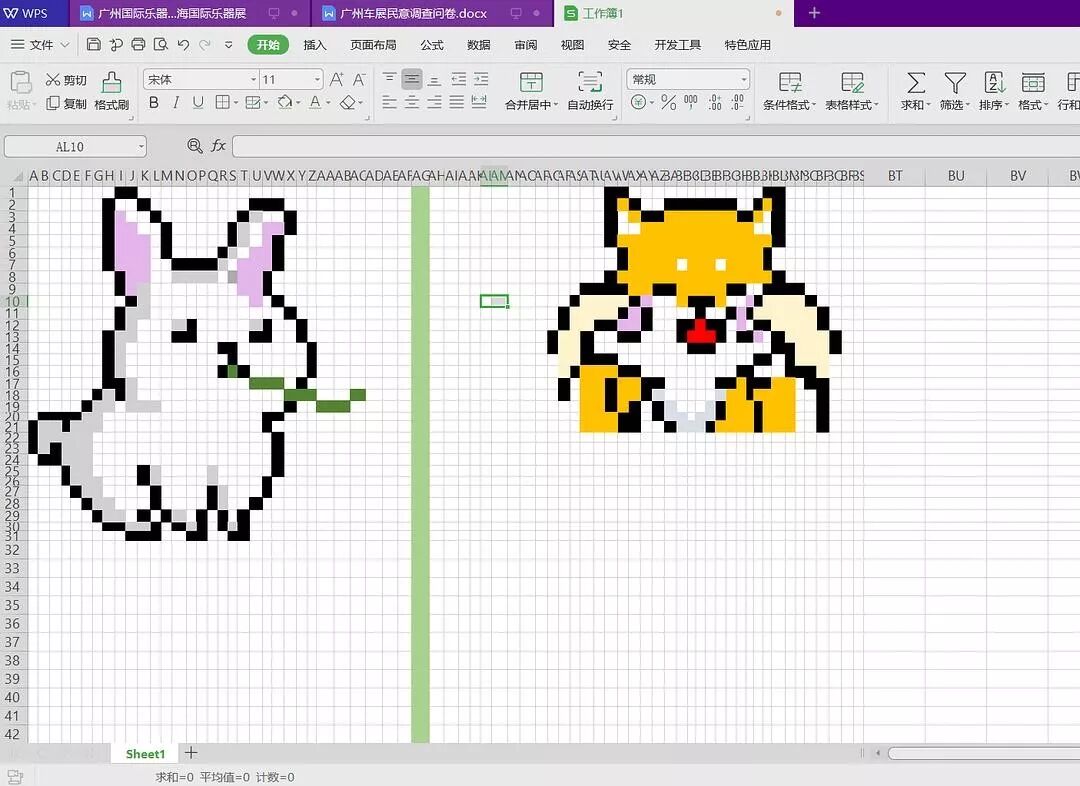Click the Sheet1 worksheet tab

[x=145, y=754]
